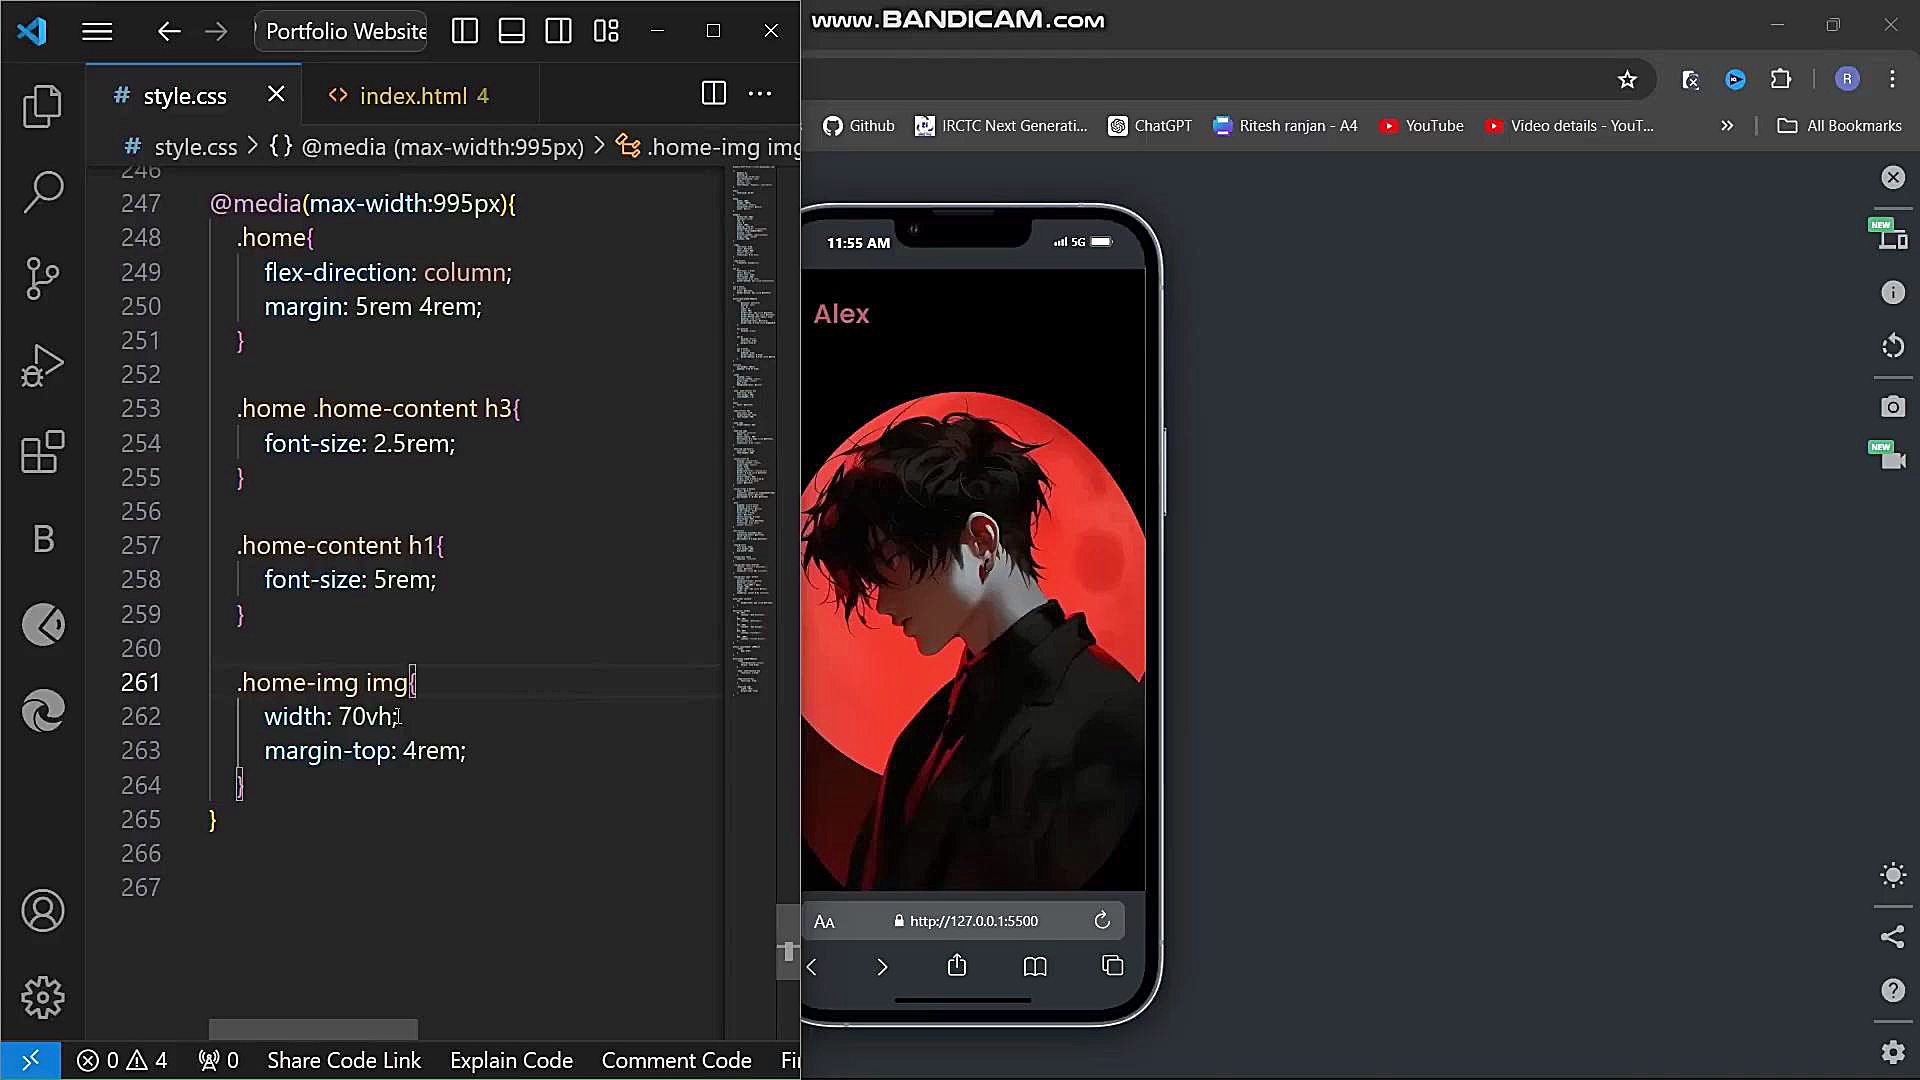Click Comment Code in status bar
This screenshot has height=1080, width=1920.
pyautogui.click(x=676, y=1060)
